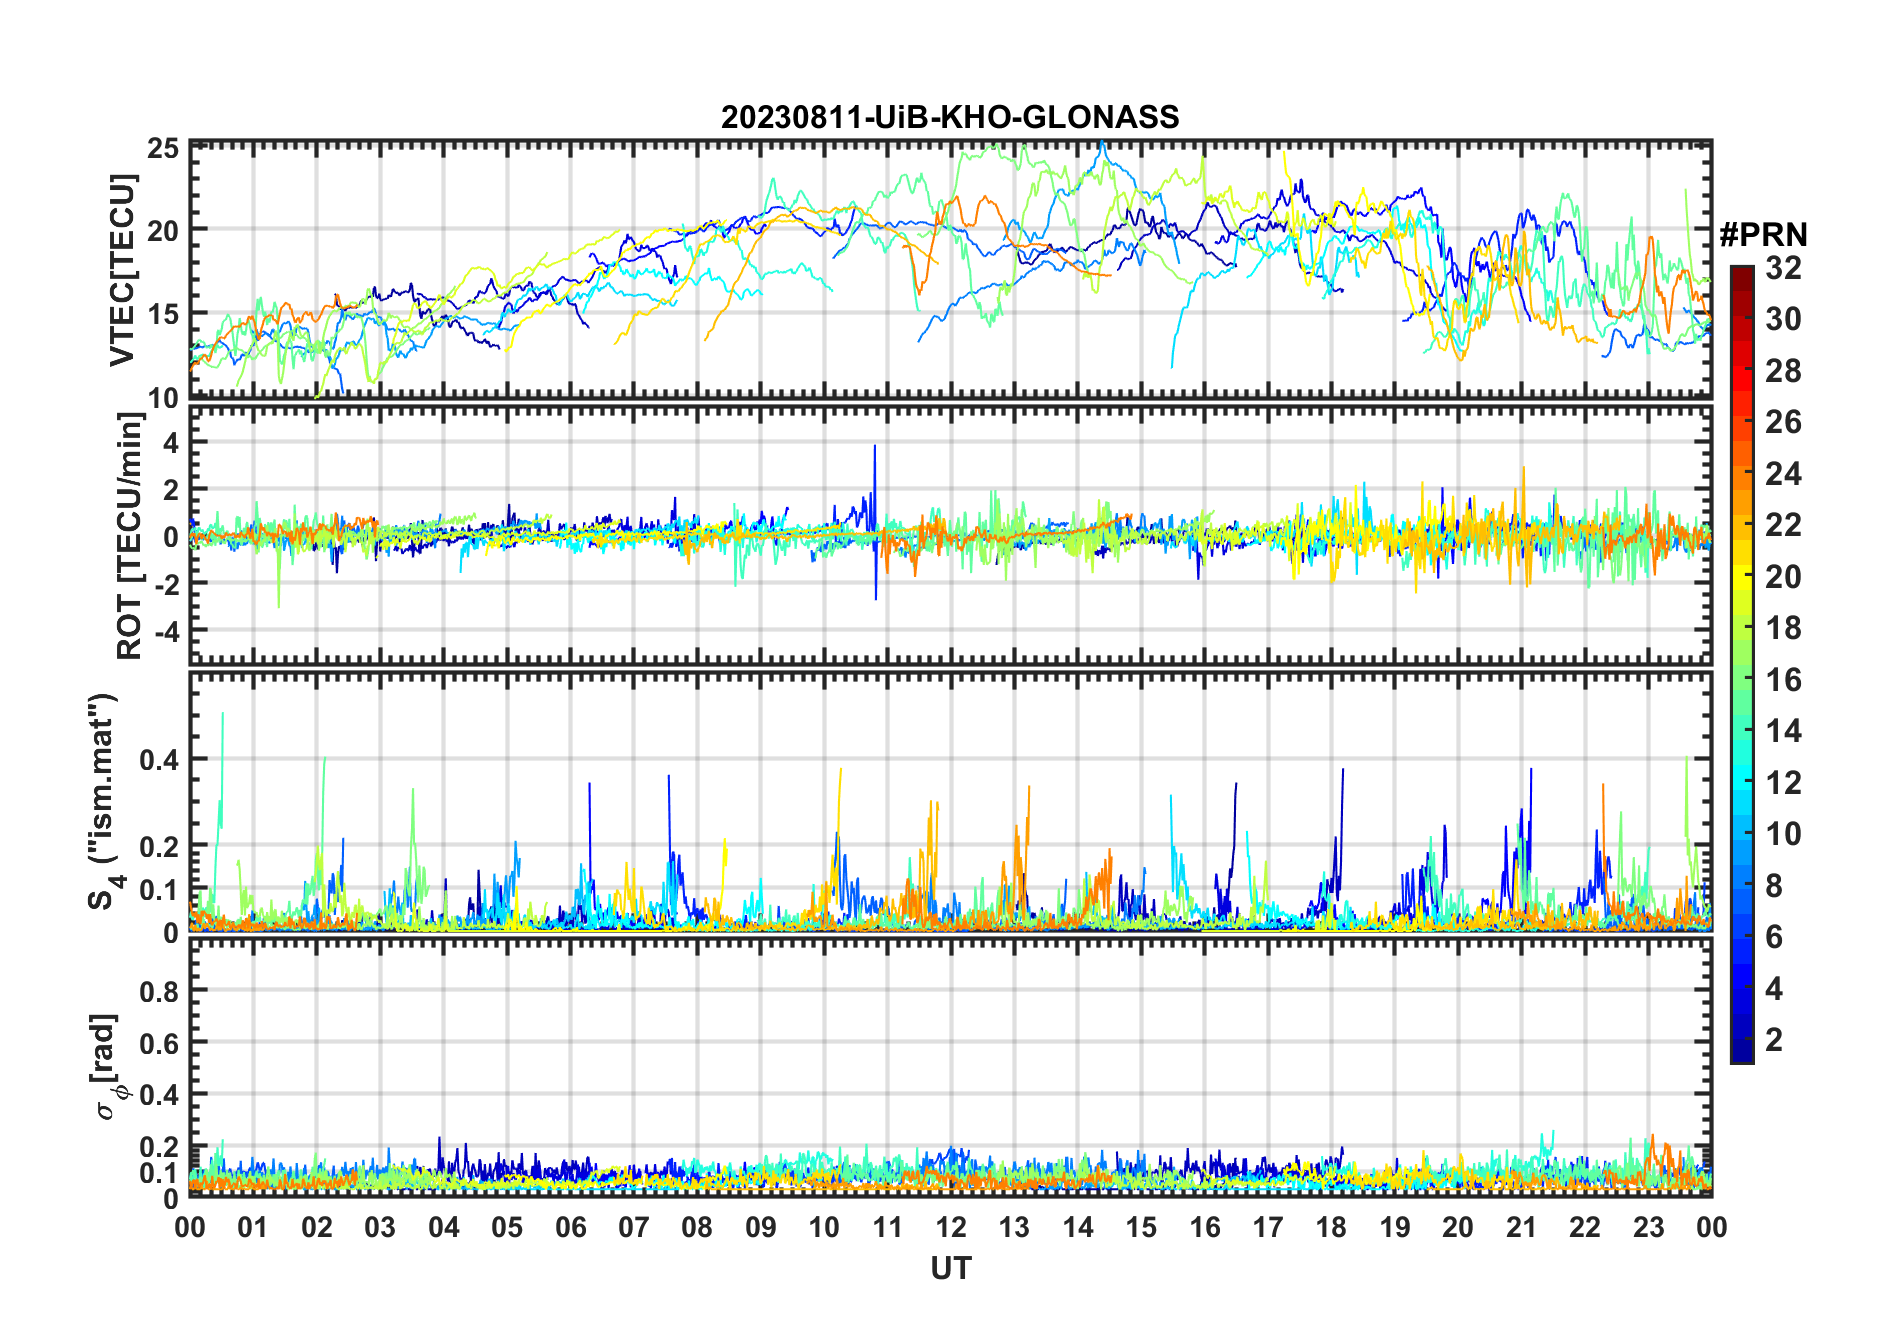Viewport: 1902px width, 1330px height.
Task: Click the "06" tick on the UT axis
Action: click(x=571, y=1227)
